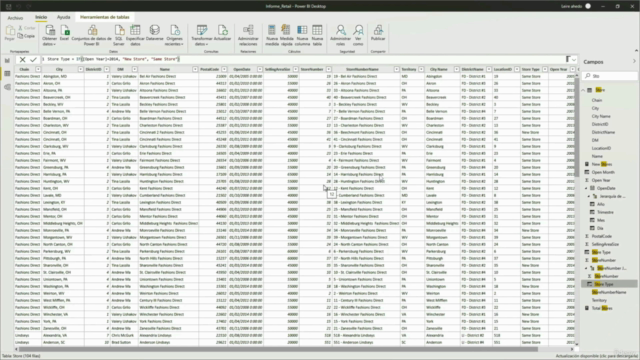Click the Pegar clipboard icon

tap(9, 33)
